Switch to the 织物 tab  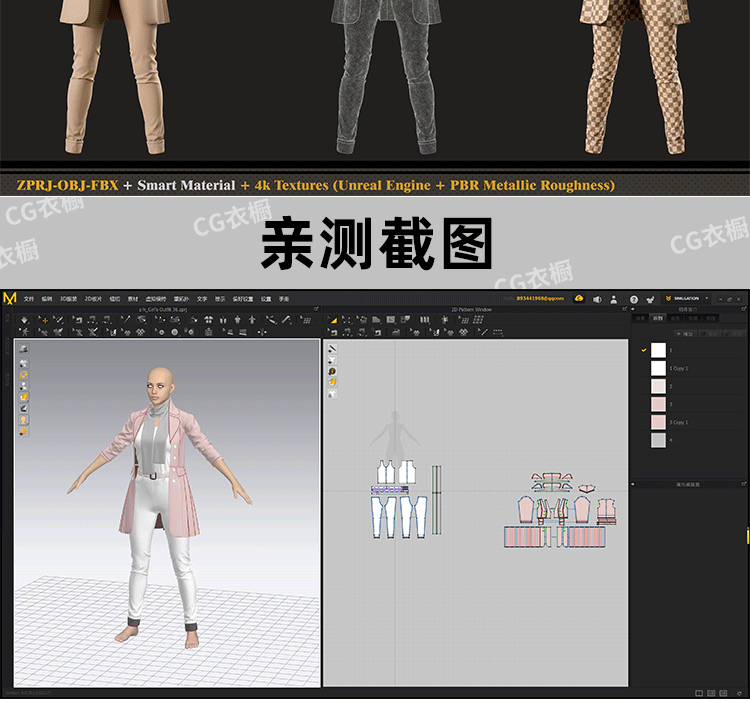(x=657, y=318)
